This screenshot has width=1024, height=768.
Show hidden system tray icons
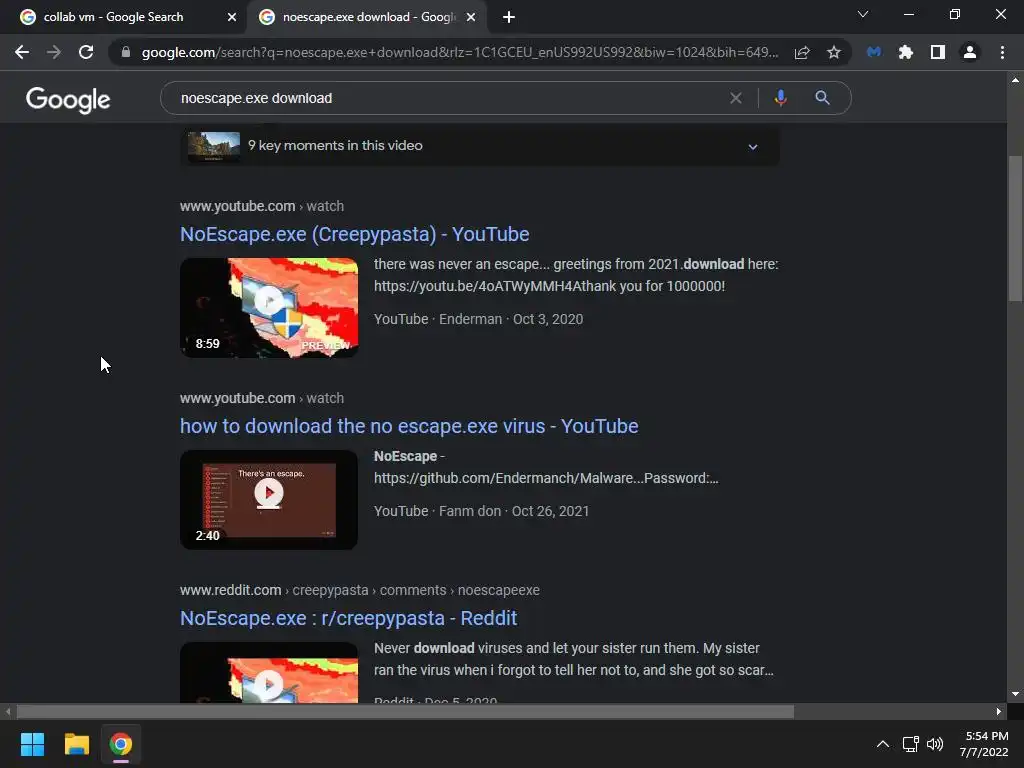pyautogui.click(x=882, y=744)
